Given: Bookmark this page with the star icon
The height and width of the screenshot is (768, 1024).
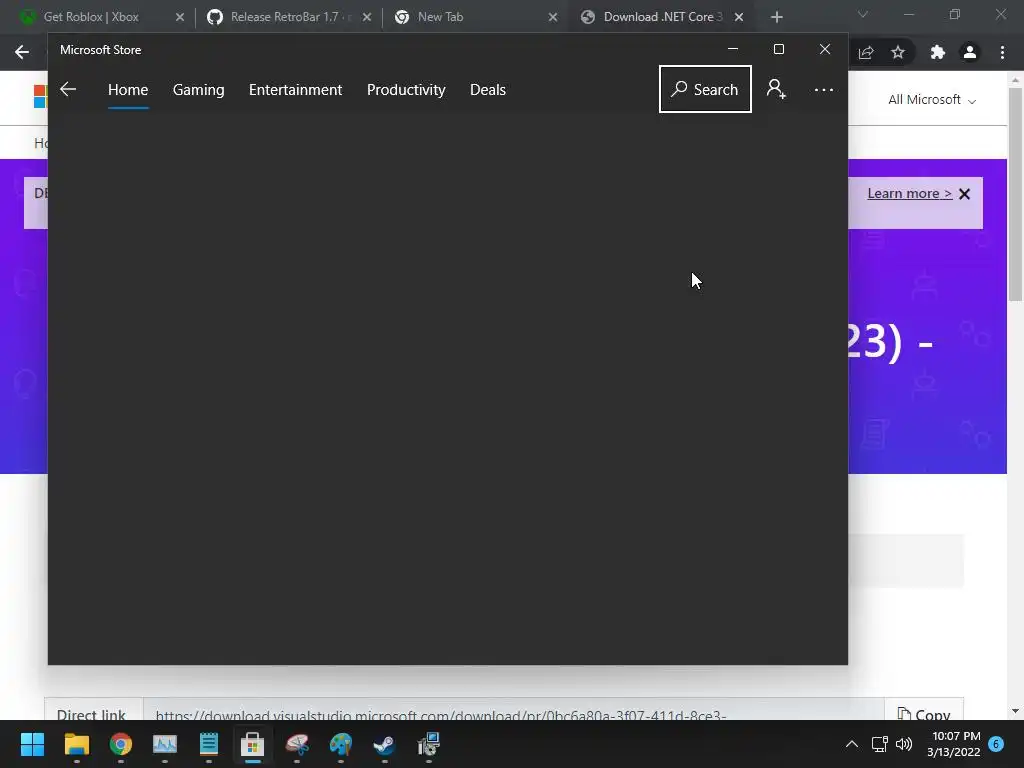Looking at the screenshot, I should click(898, 52).
